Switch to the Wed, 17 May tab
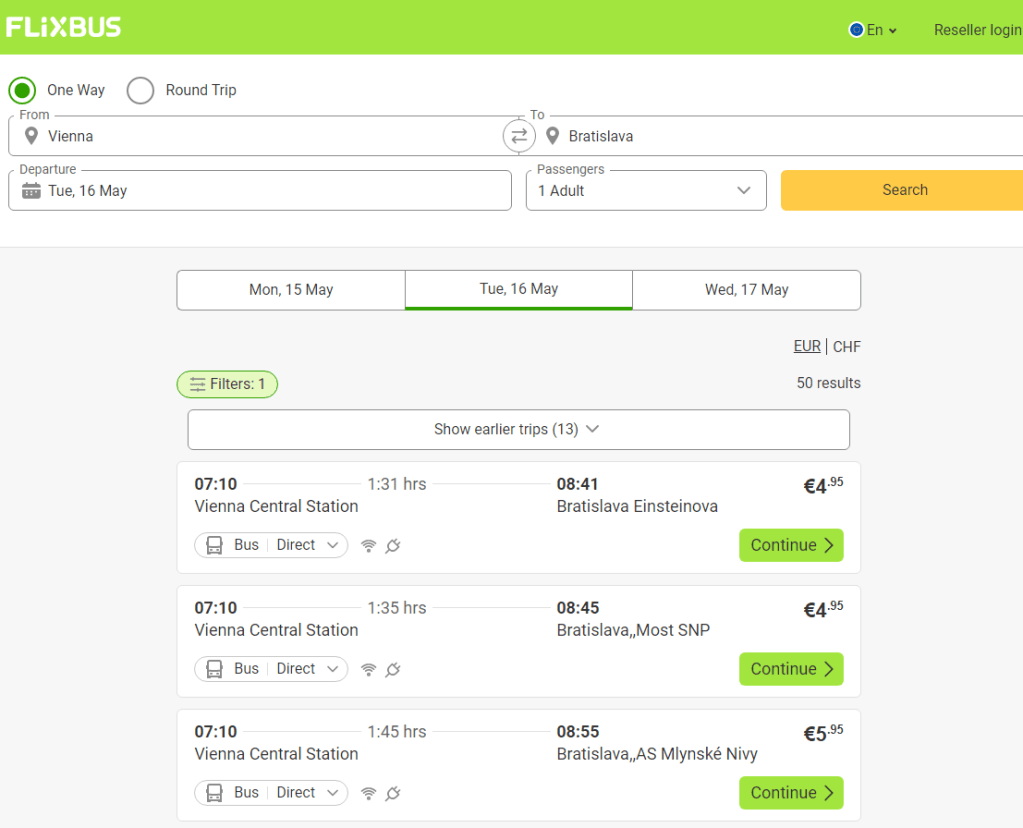1023x828 pixels. pos(746,290)
